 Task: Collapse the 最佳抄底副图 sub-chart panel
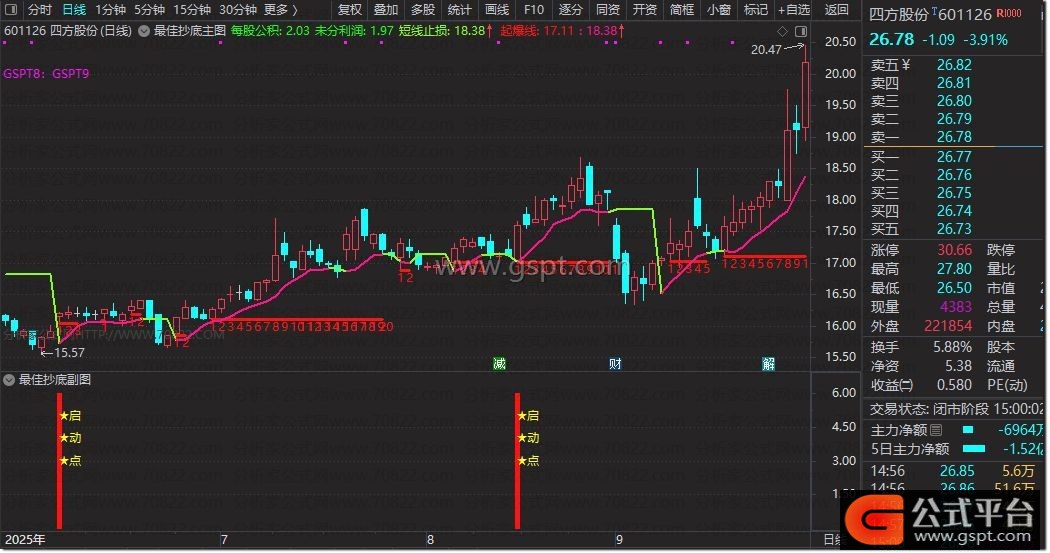coord(9,380)
